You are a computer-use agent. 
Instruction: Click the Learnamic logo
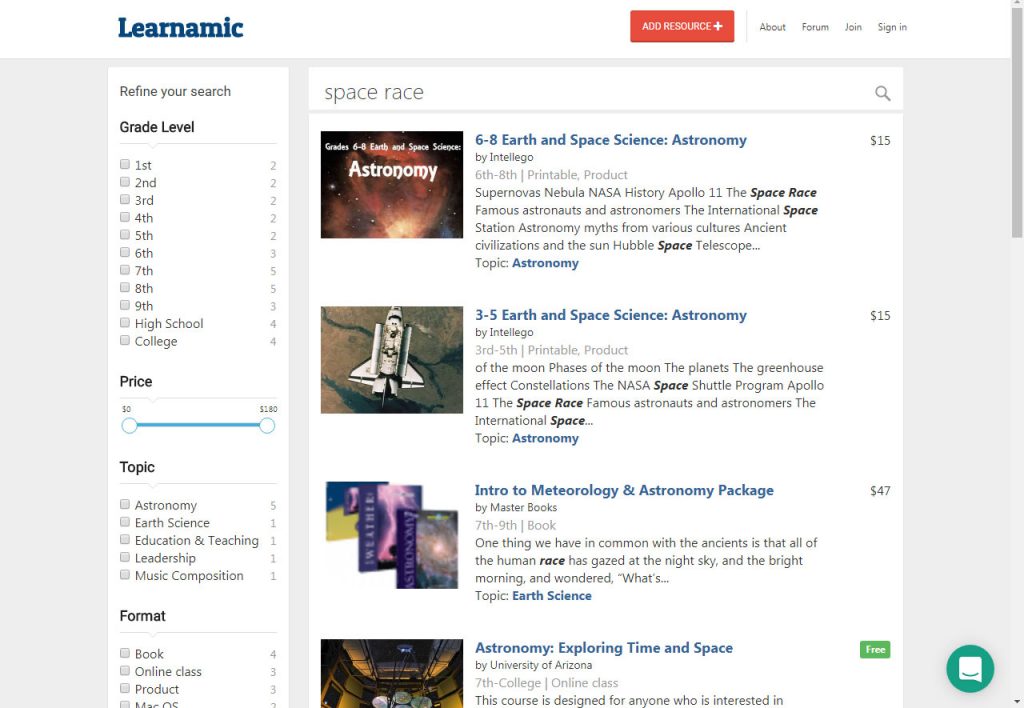pos(180,27)
